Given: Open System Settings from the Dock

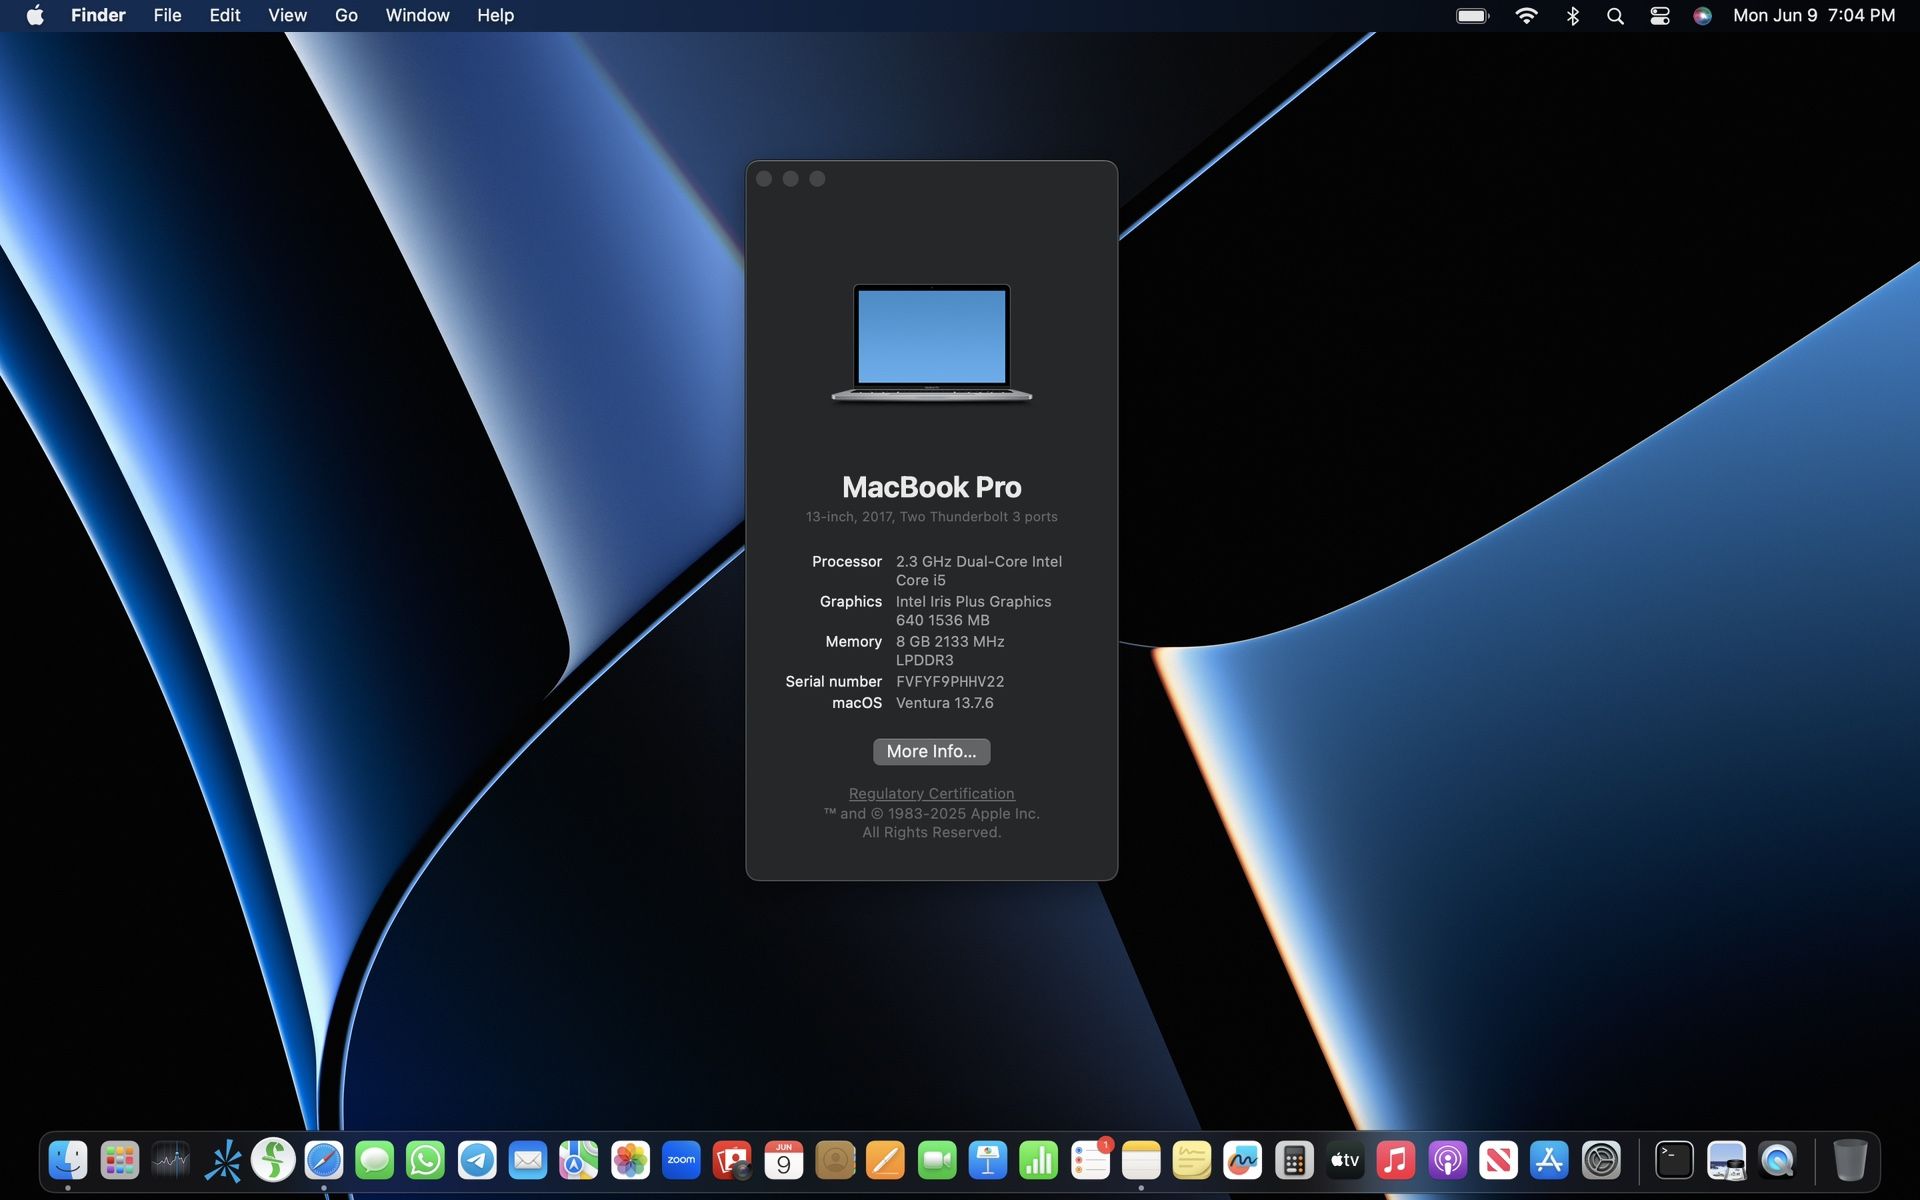Looking at the screenshot, I should [x=1601, y=1160].
